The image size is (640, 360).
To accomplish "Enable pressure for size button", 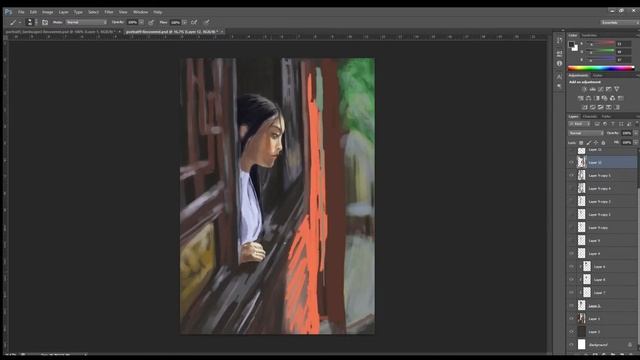I will [x=207, y=22].
